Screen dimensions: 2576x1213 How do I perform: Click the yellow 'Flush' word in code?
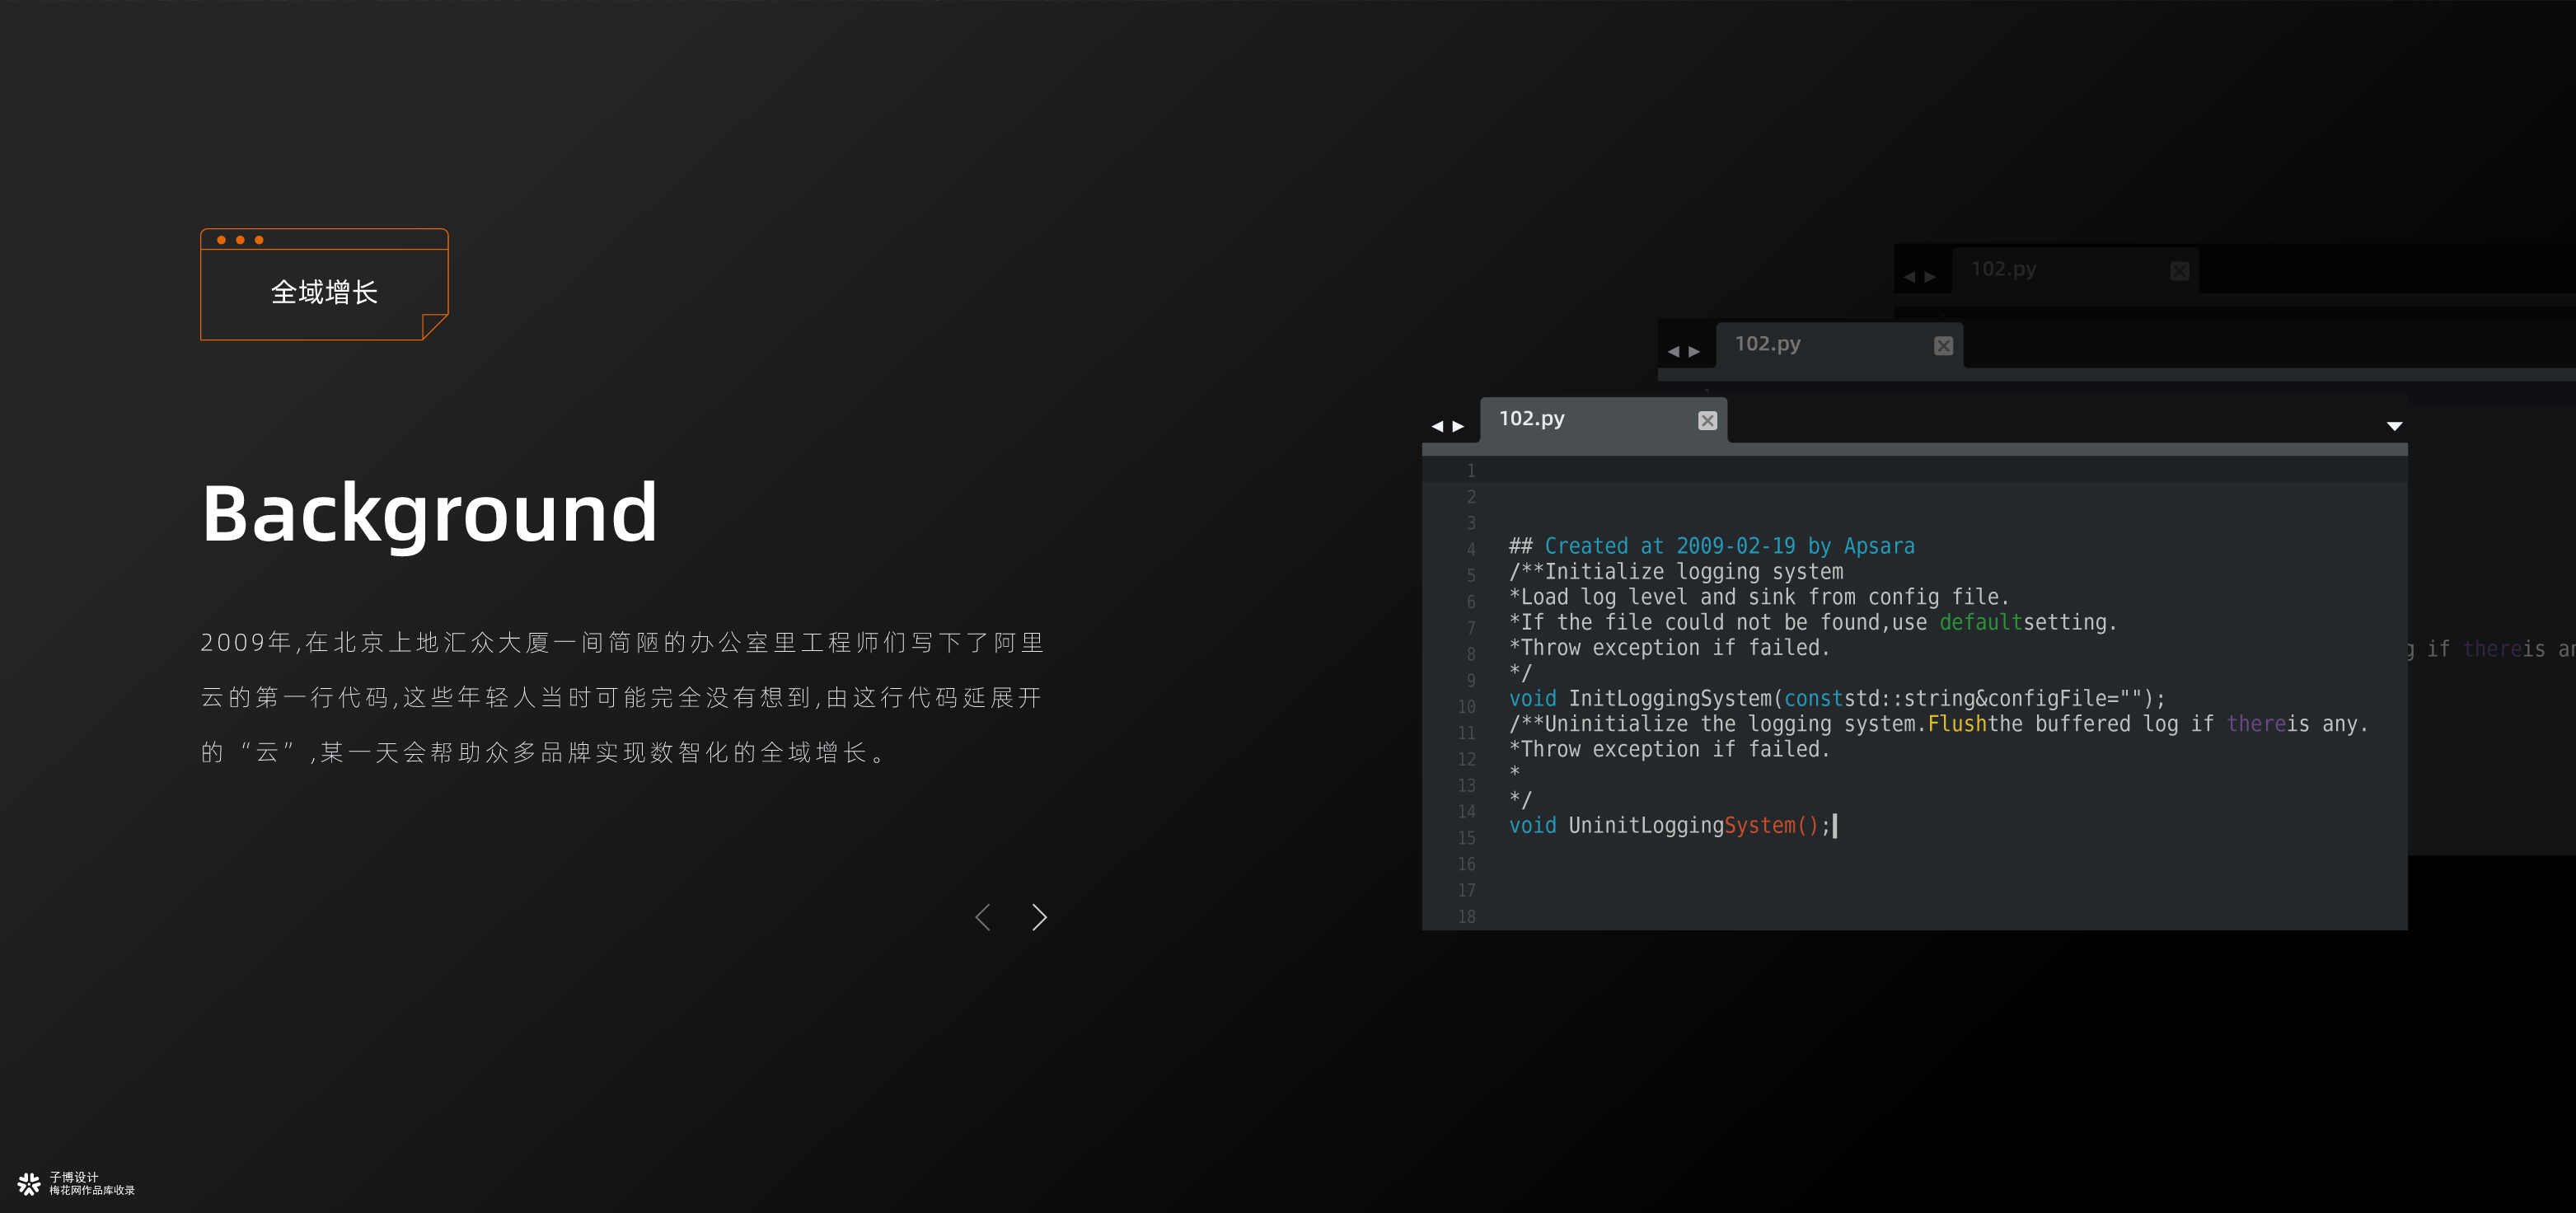point(1957,723)
